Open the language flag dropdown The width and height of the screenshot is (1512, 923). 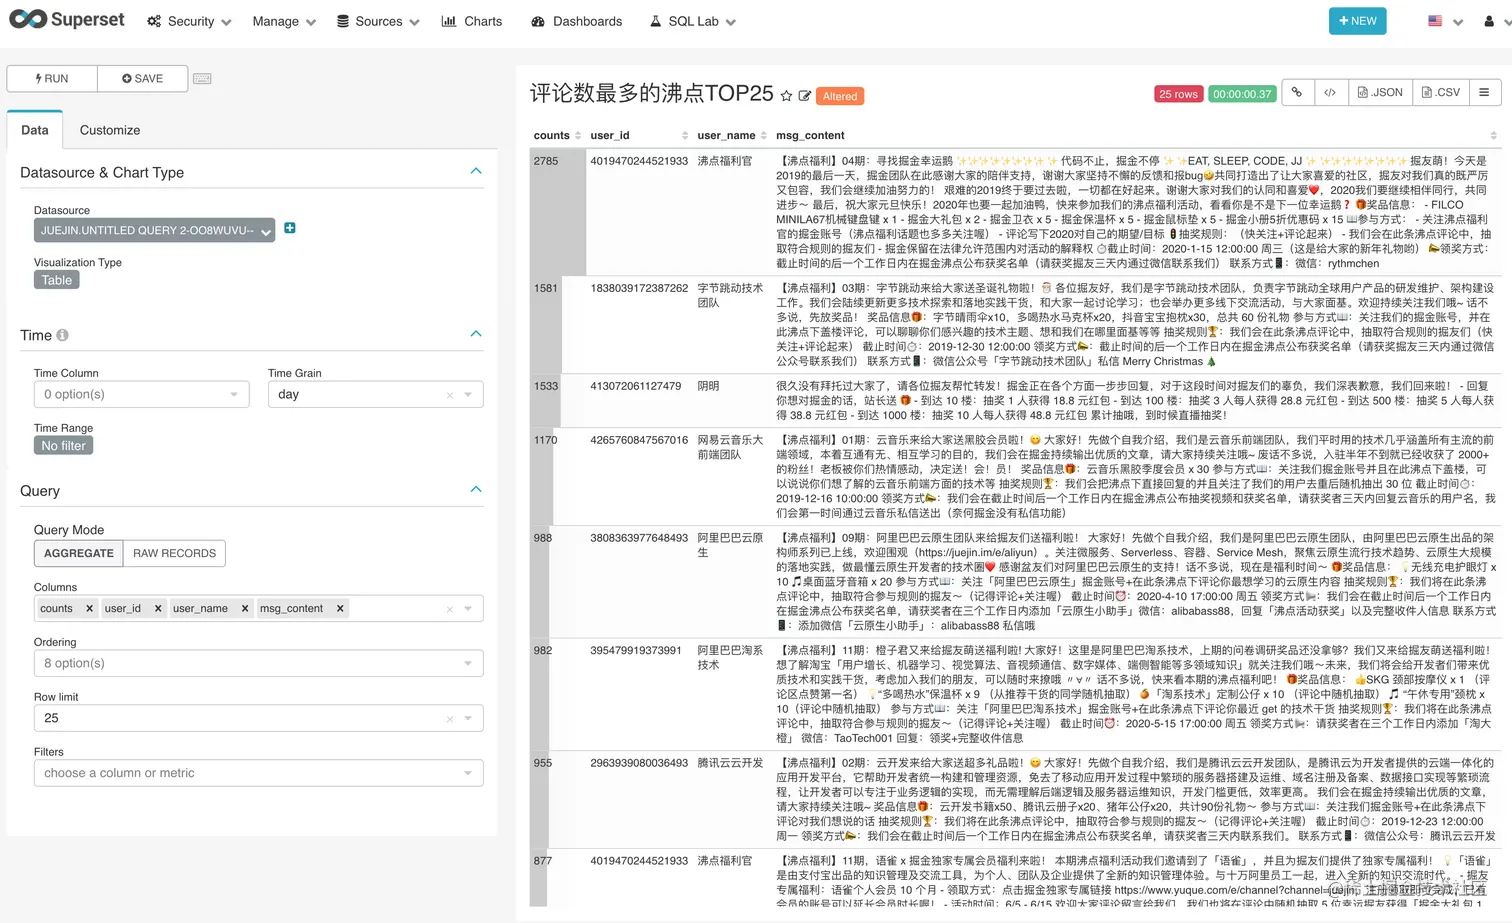click(1445, 21)
